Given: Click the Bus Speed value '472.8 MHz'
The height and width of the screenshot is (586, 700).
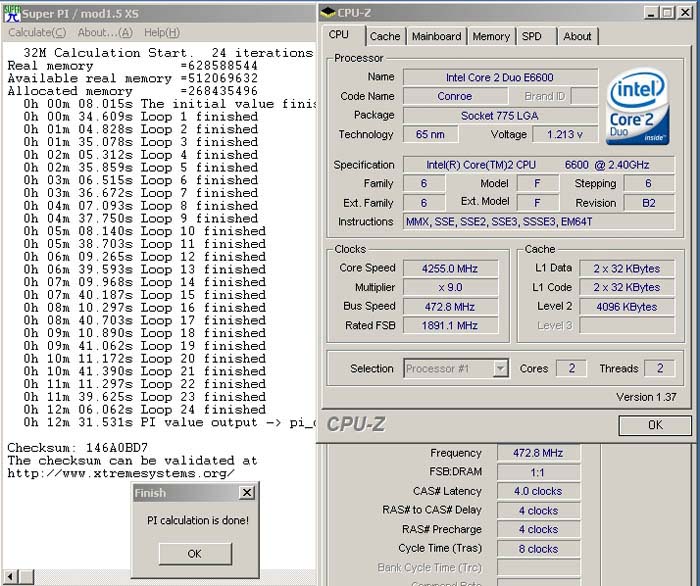Looking at the screenshot, I should point(450,307).
